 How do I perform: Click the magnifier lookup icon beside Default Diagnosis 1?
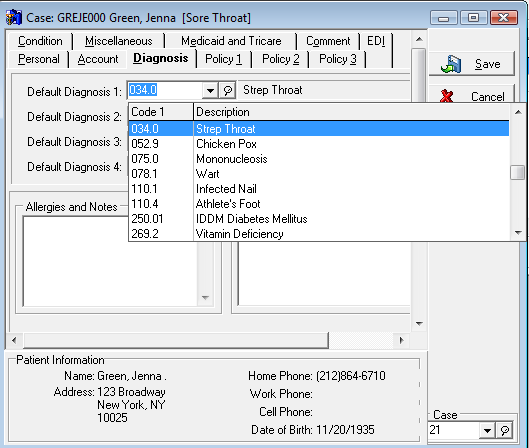(227, 90)
